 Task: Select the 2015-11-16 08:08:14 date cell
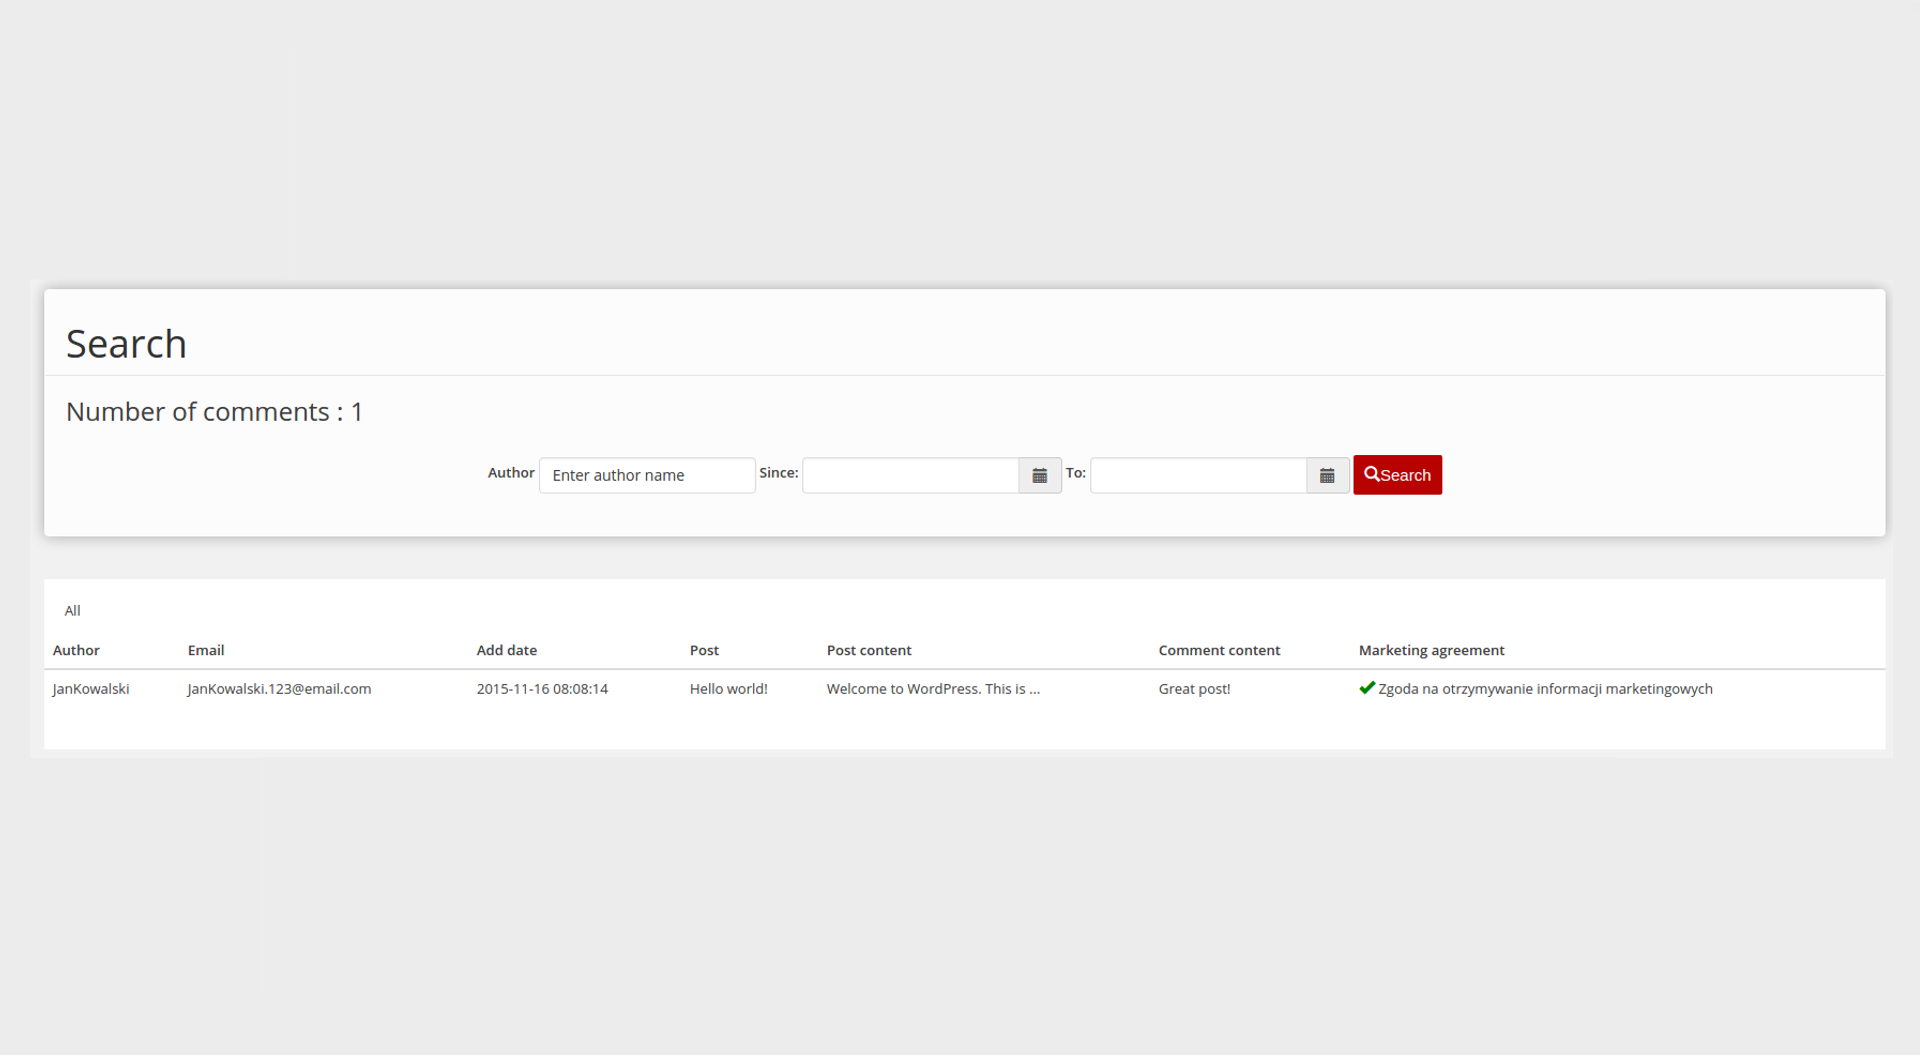coord(542,689)
